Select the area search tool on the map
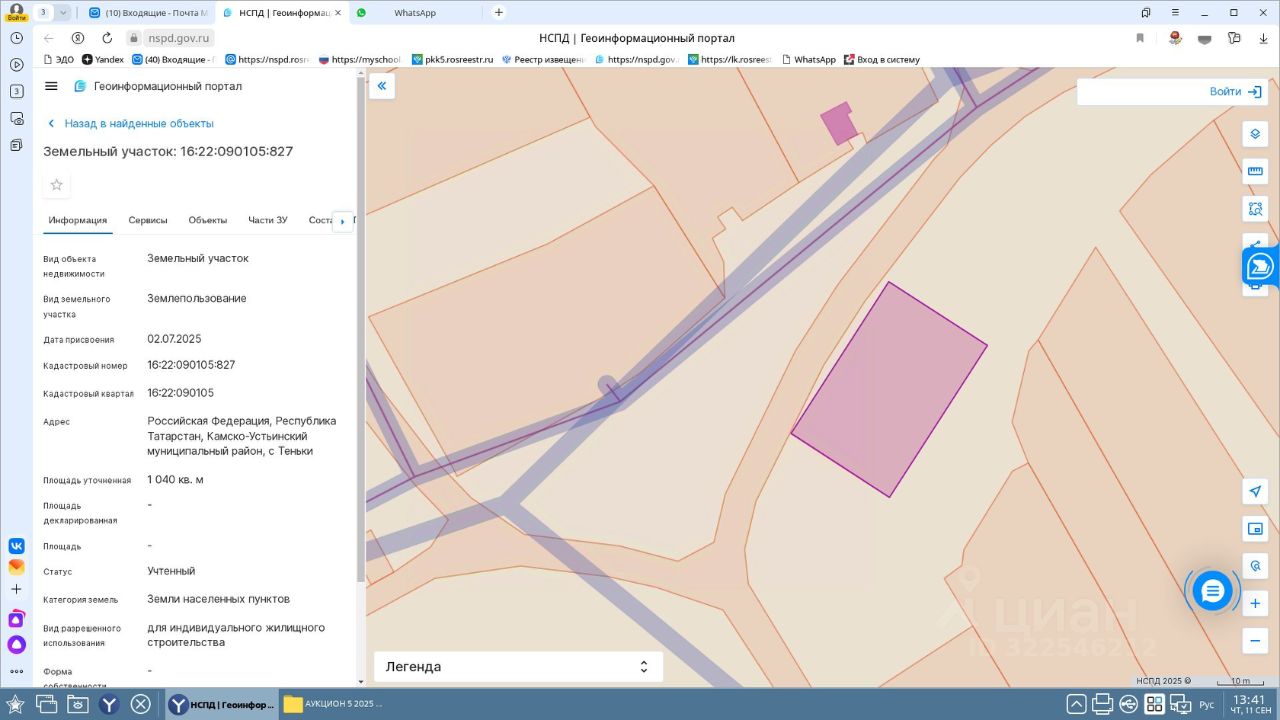 point(1255,209)
